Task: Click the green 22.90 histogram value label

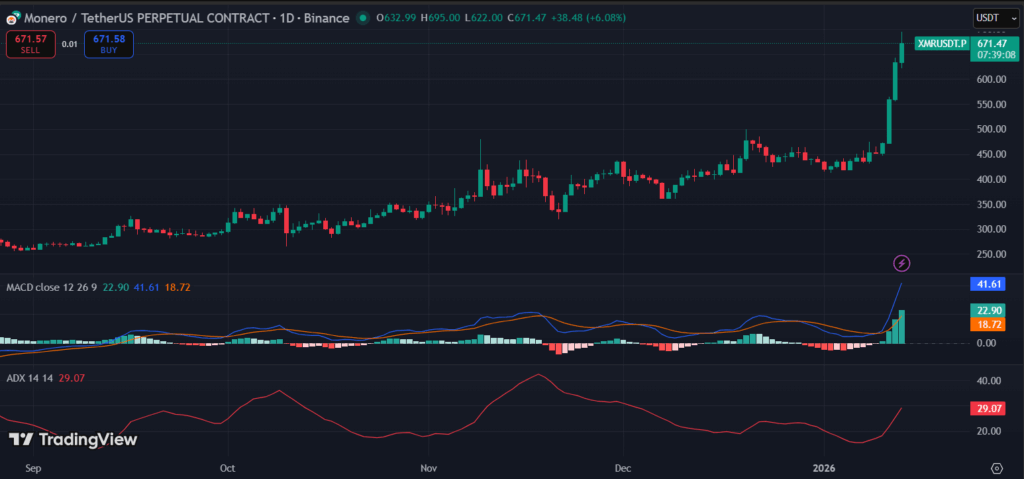Action: point(991,310)
